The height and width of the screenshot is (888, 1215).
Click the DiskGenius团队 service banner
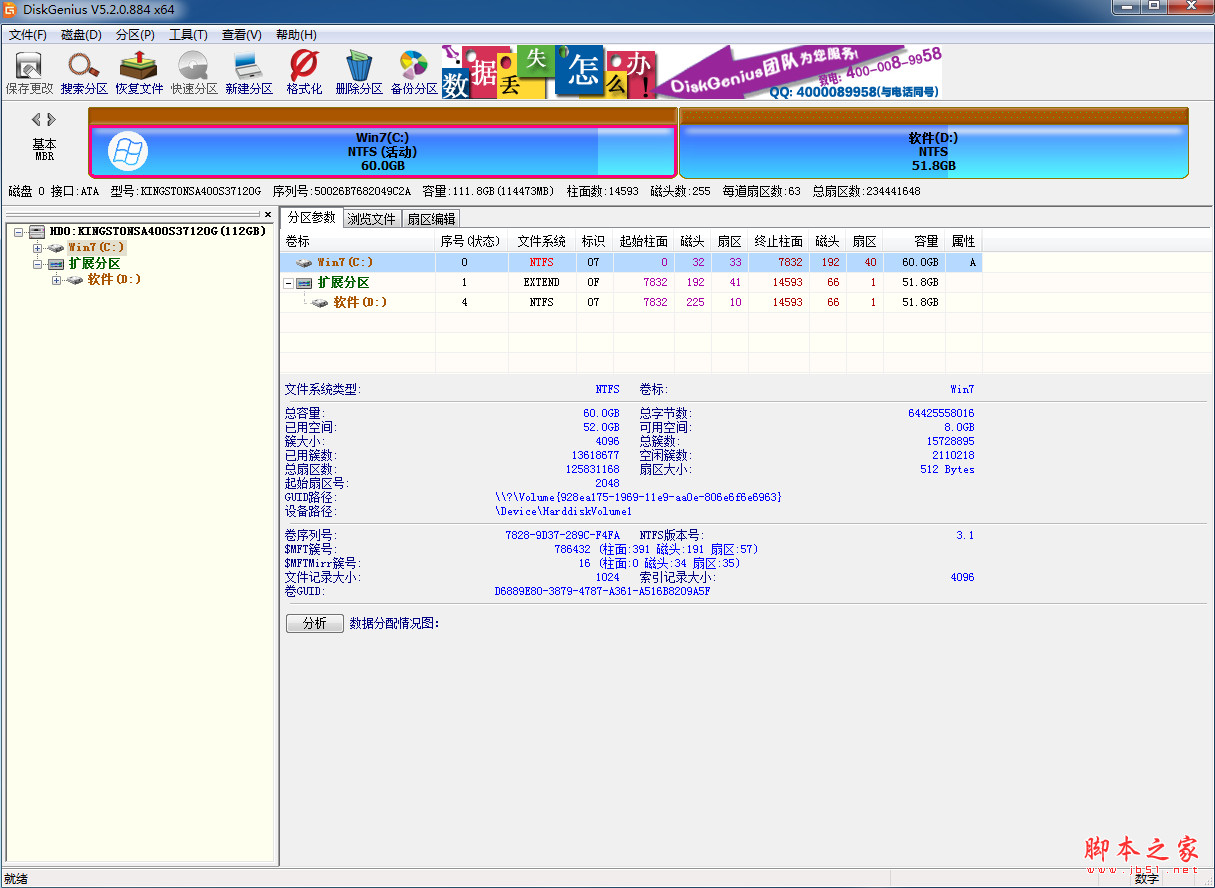pyautogui.click(x=800, y=72)
